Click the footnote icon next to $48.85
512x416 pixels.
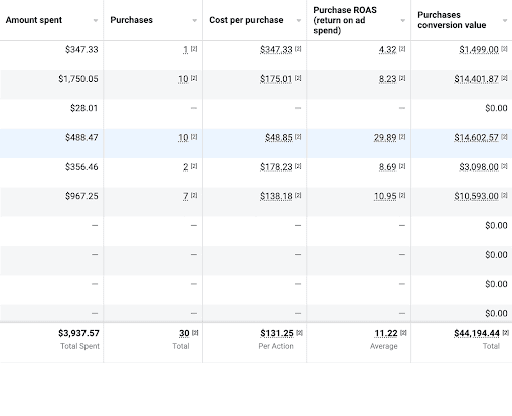[x=298, y=137]
